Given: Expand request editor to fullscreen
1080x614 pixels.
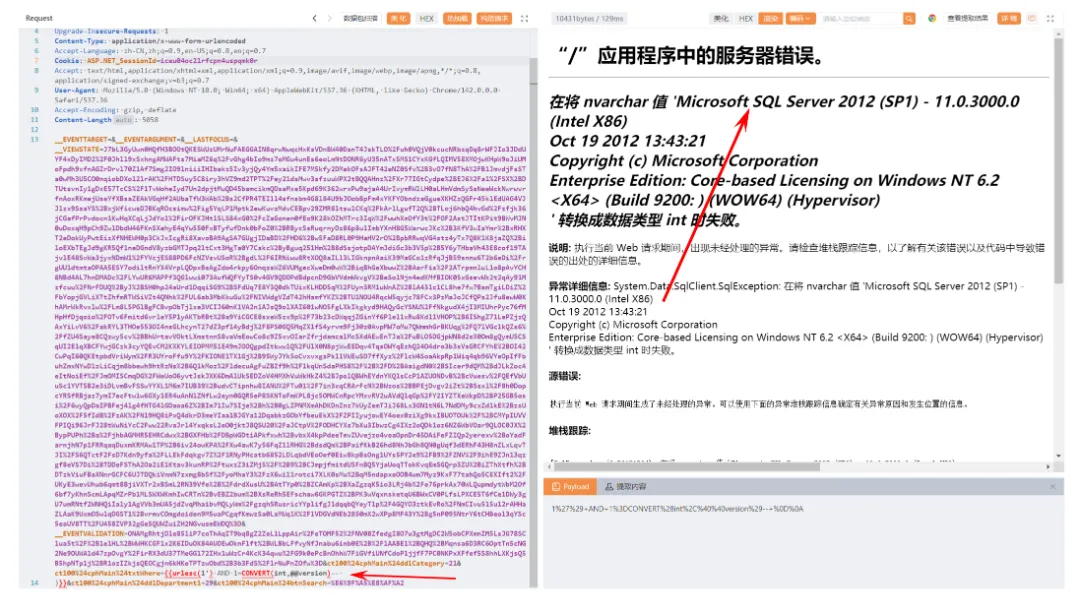Looking at the screenshot, I should (x=523, y=17).
